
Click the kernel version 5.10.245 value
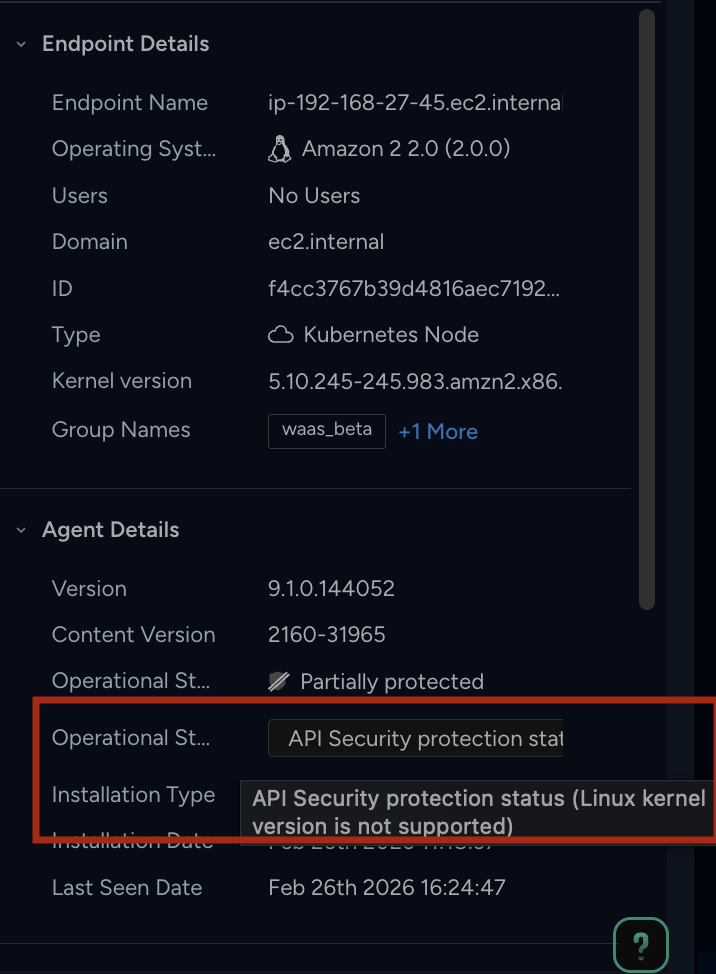point(415,381)
